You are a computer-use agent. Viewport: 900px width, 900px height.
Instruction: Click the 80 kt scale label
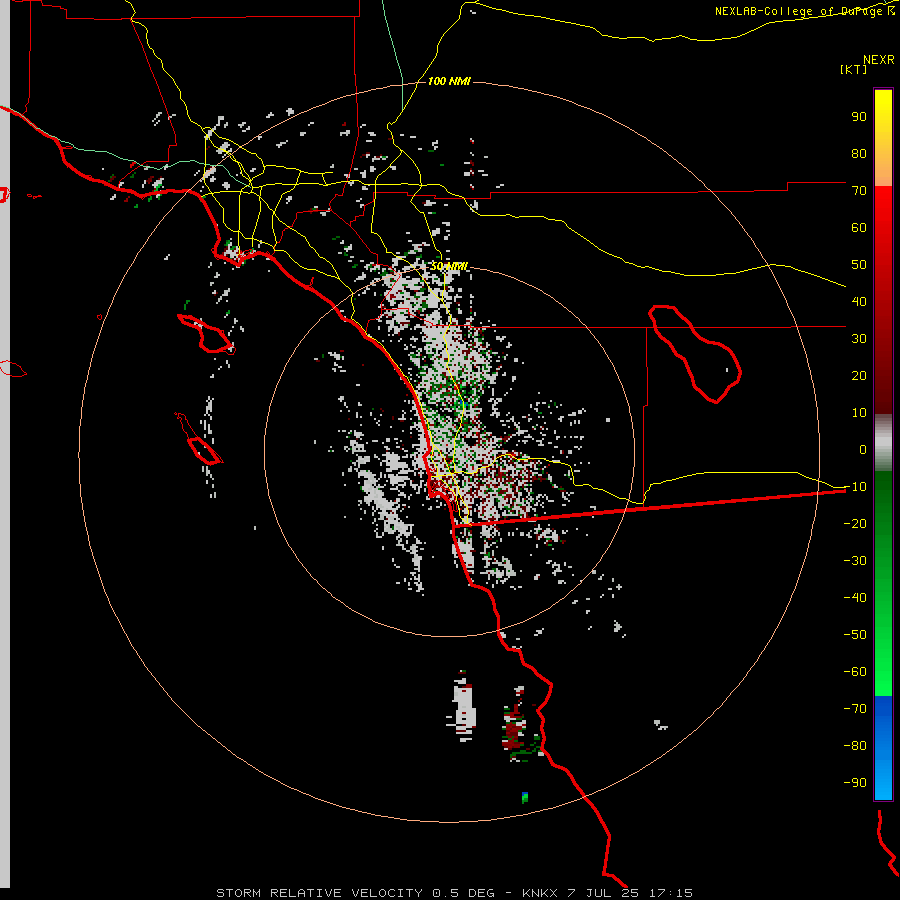click(859, 154)
